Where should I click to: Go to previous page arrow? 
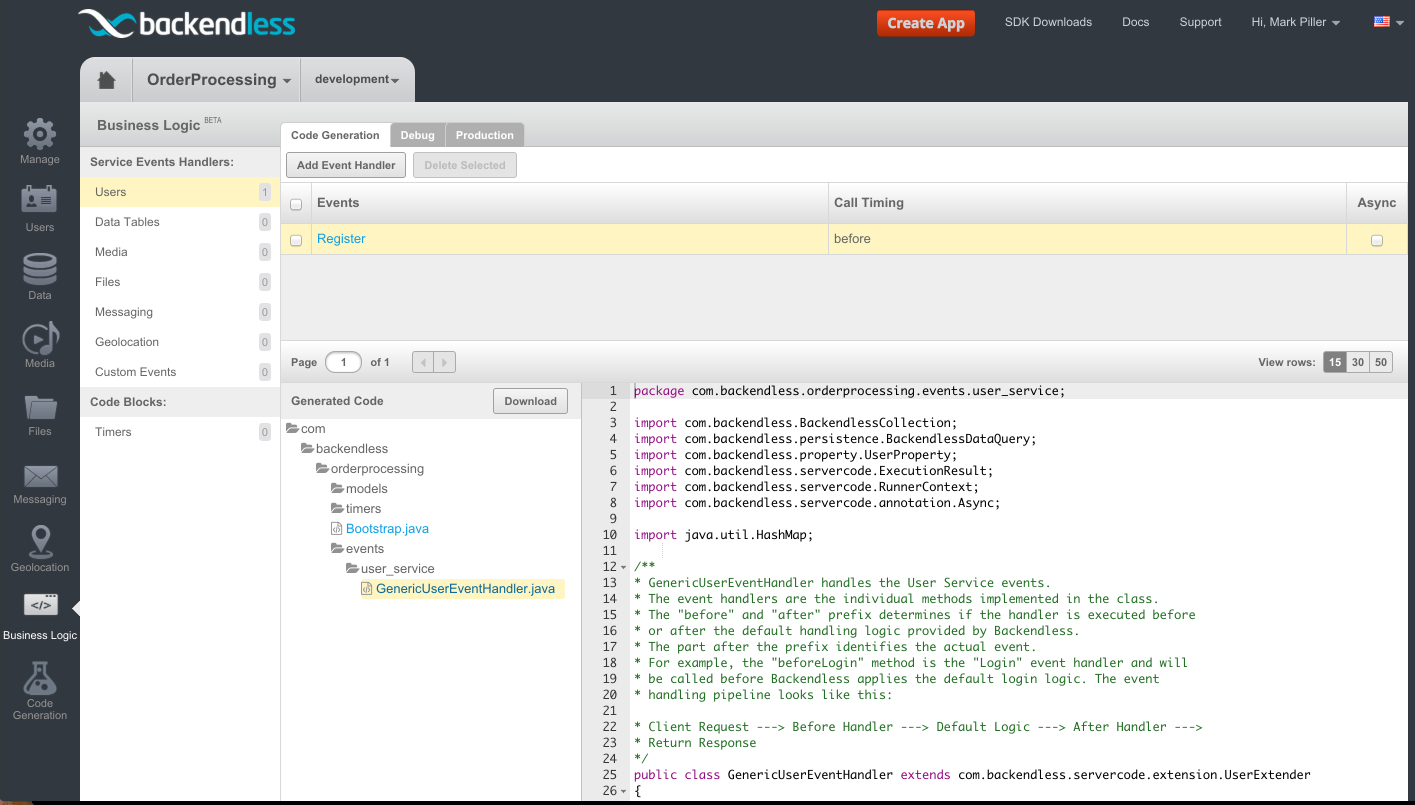(423, 362)
